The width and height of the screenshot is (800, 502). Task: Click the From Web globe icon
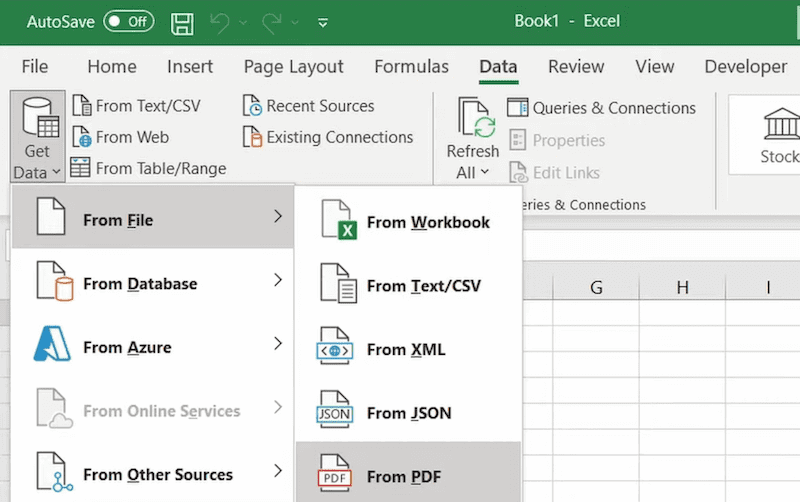[x=82, y=137]
